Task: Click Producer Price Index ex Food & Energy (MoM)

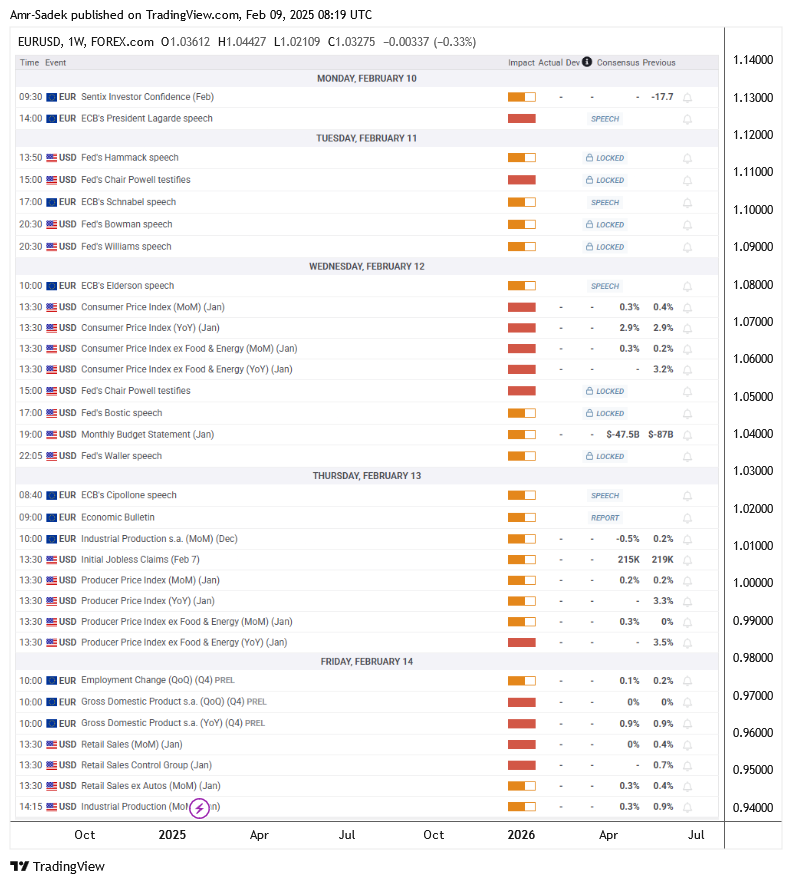Action: click(187, 622)
